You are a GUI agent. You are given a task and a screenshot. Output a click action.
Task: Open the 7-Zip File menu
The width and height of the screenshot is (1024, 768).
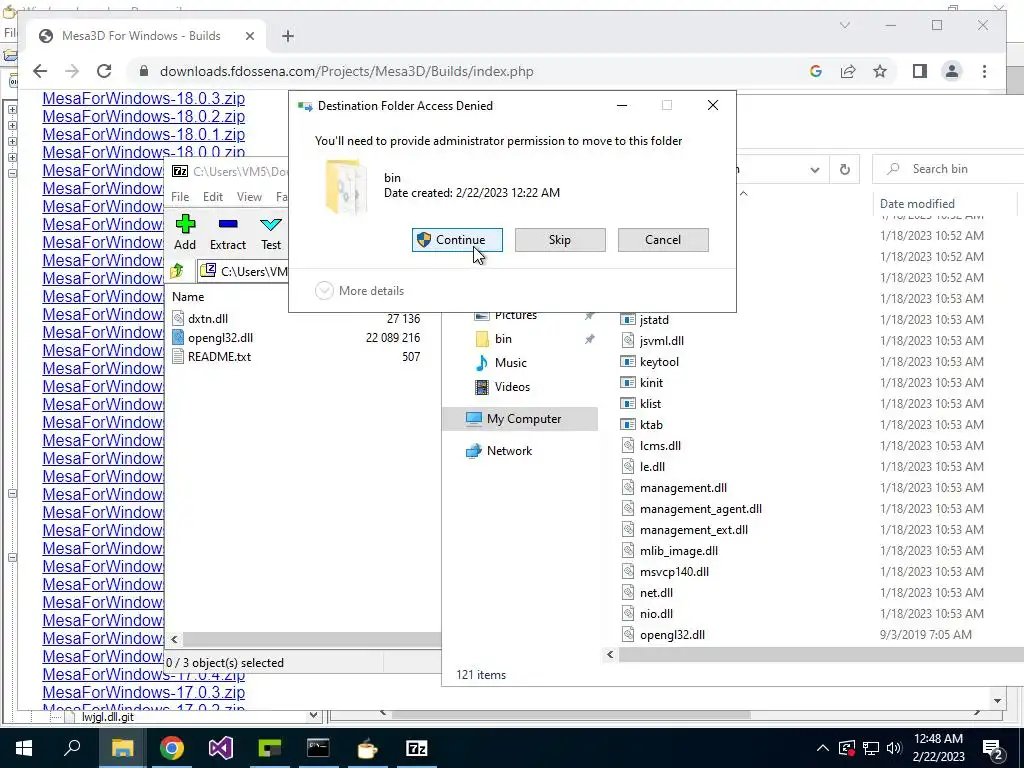[180, 197]
